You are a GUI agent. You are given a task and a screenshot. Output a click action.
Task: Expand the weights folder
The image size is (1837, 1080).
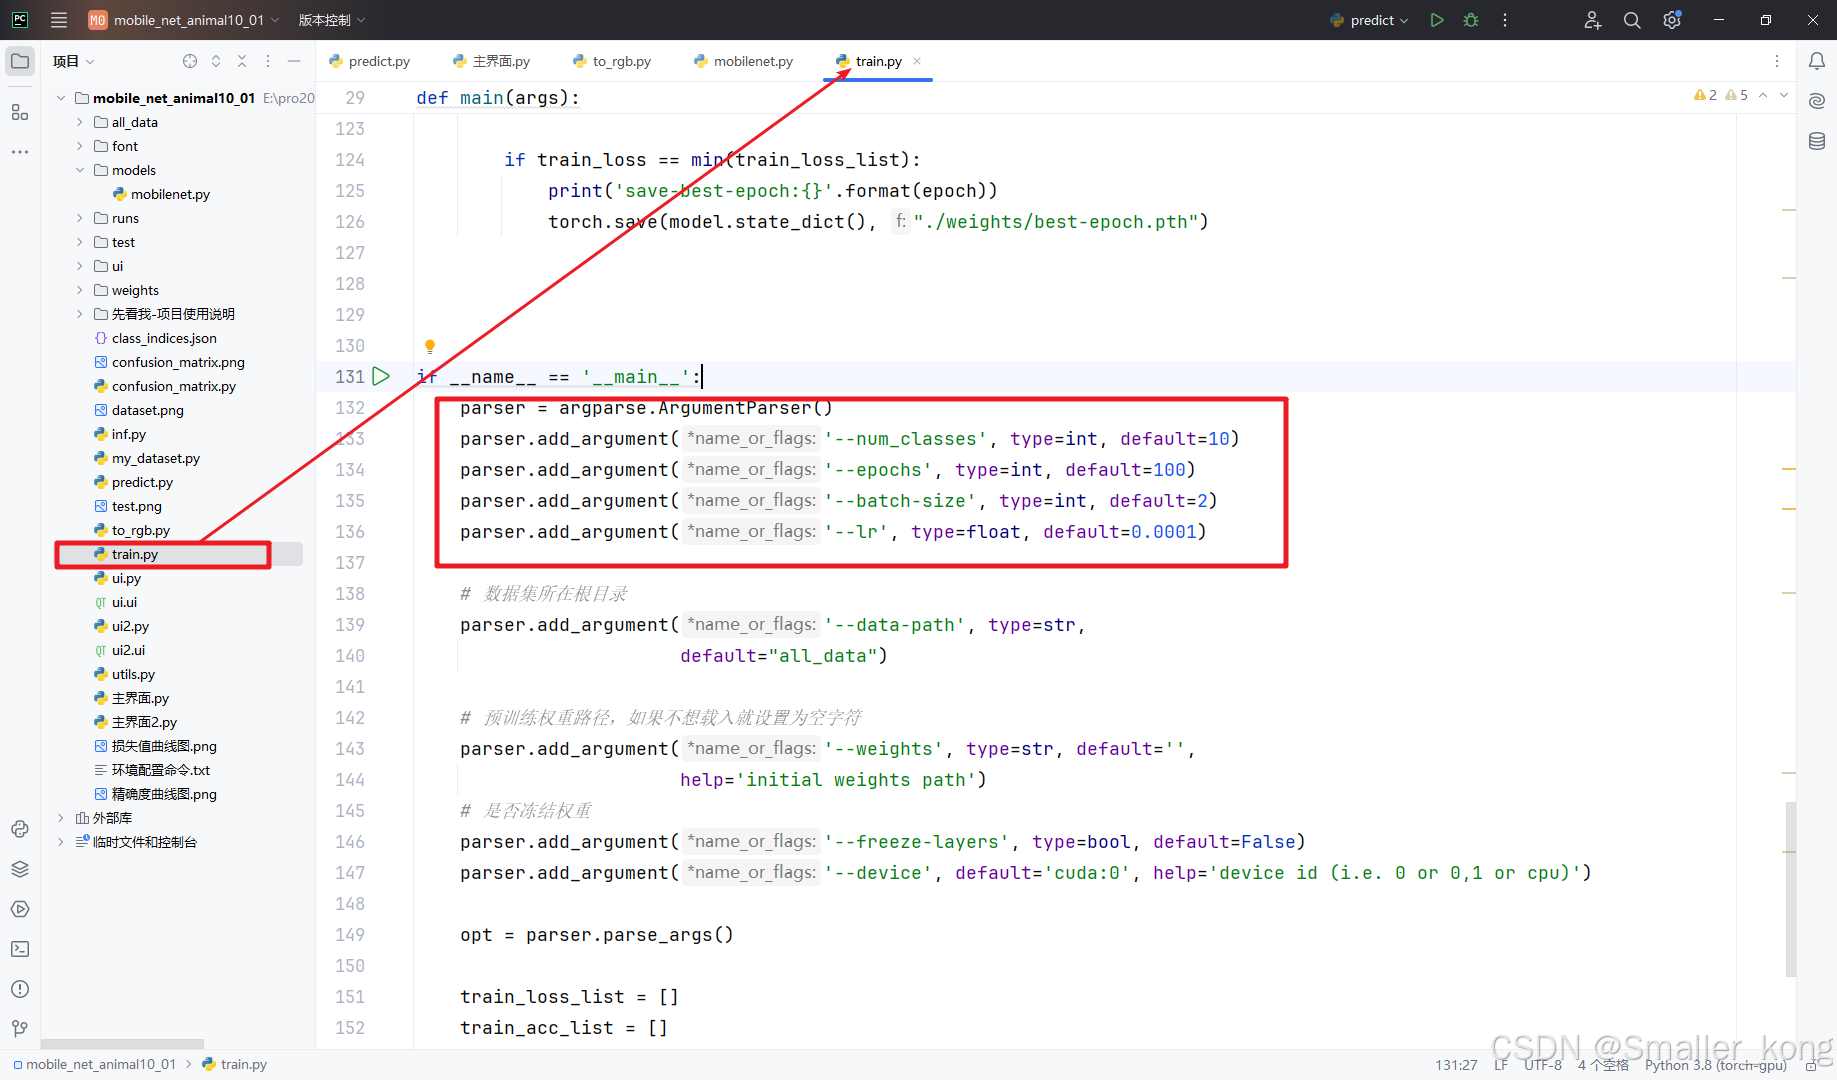[x=80, y=290]
